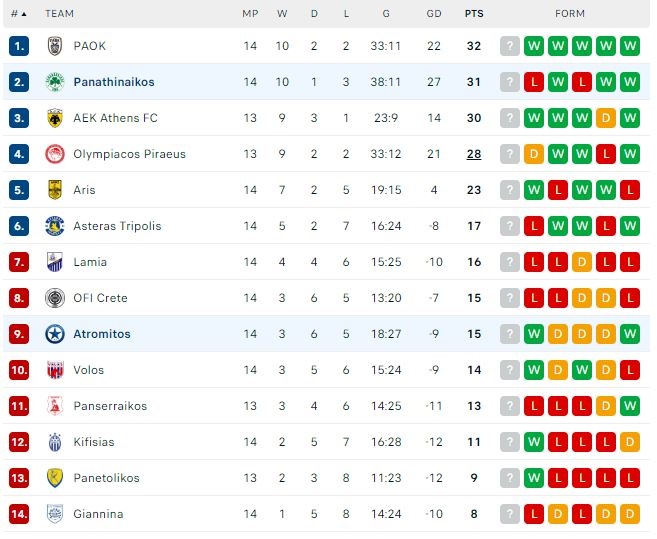The height and width of the screenshot is (539, 657).
Task: Click the Asteras Tripolis crest icon
Action: pyautogui.click(x=55, y=226)
